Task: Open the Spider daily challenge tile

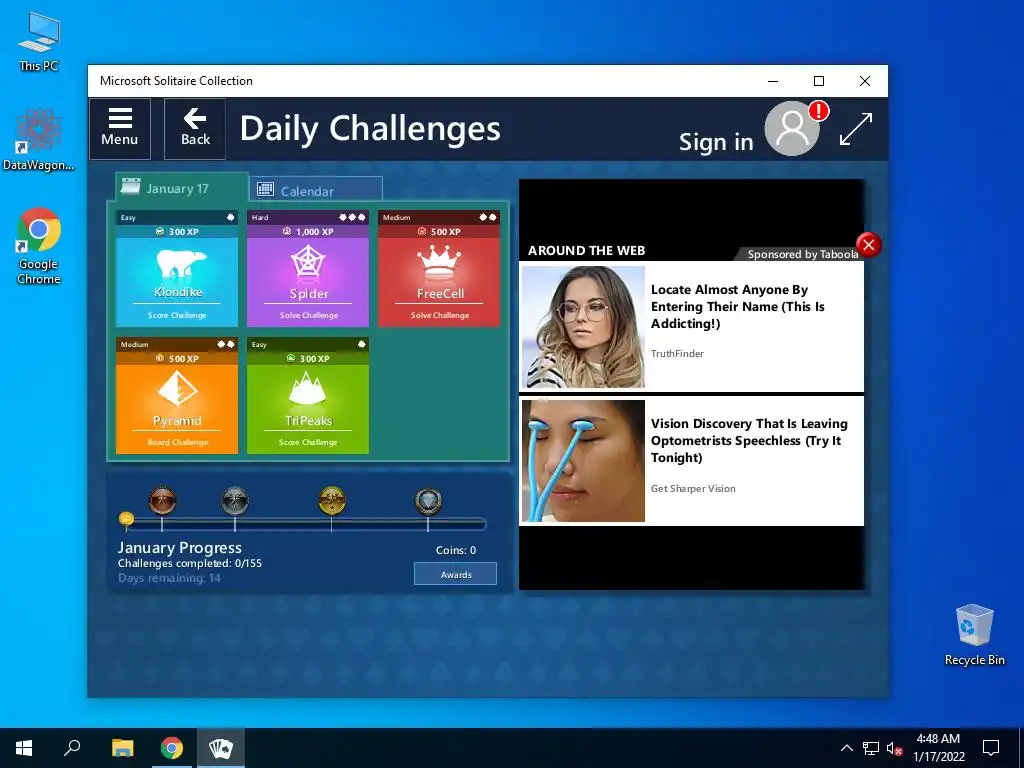Action: pos(308,268)
